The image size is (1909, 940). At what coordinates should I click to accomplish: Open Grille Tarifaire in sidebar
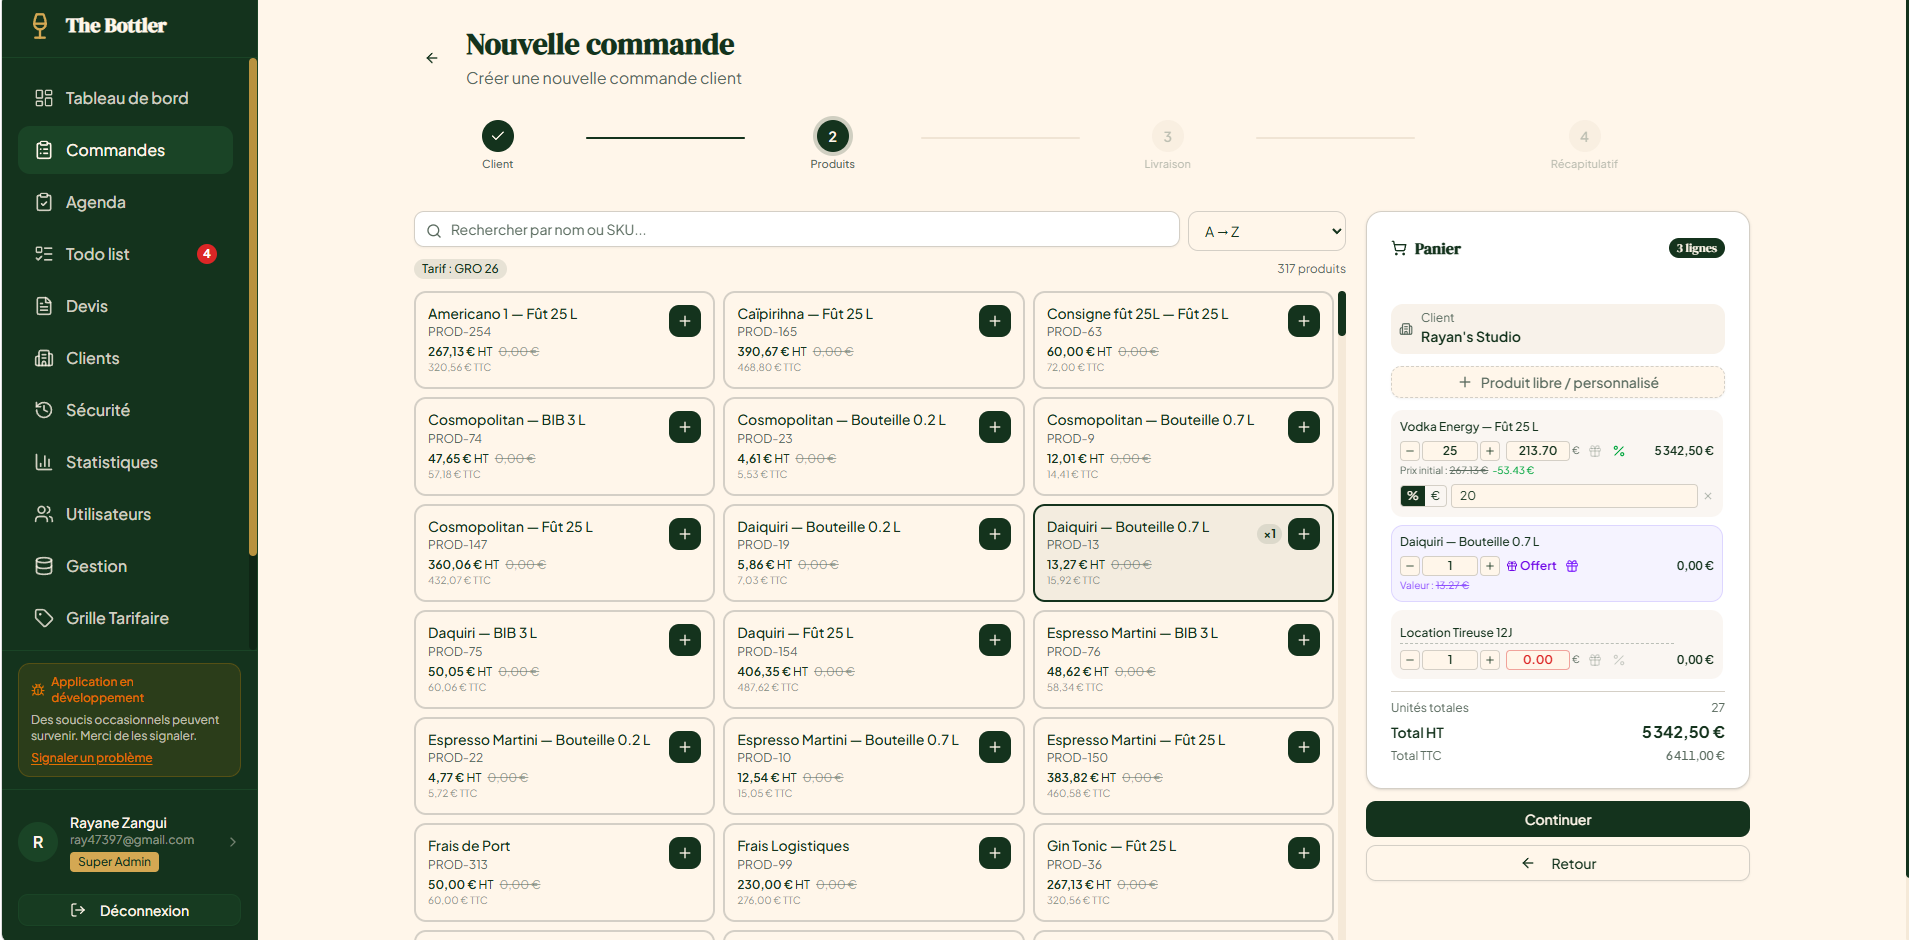[x=125, y=618]
